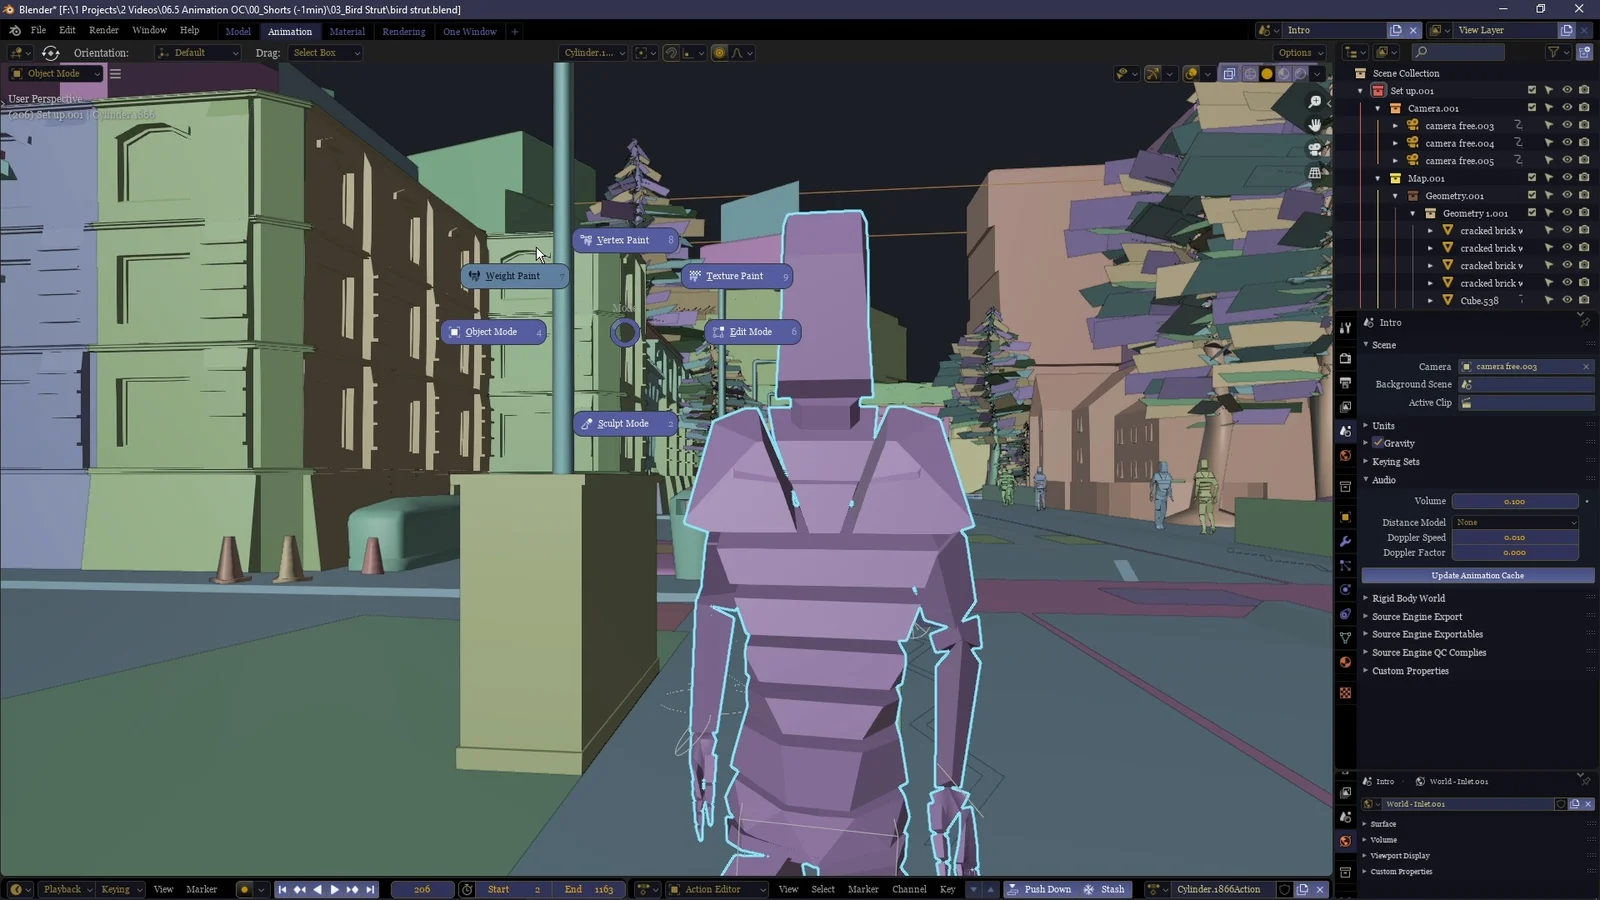Image resolution: width=1600 pixels, height=900 pixels.
Task: Open the Physics properties tab
Action: point(1345,589)
